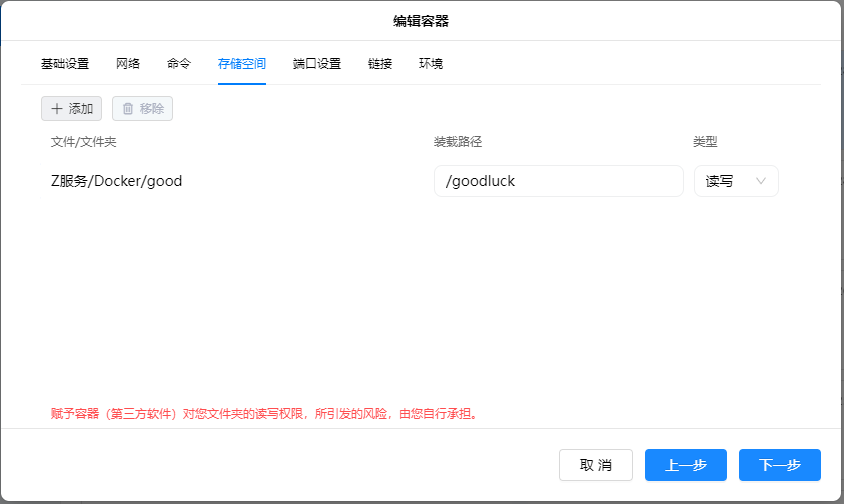Go back with the 上一步 button

pyautogui.click(x=686, y=465)
